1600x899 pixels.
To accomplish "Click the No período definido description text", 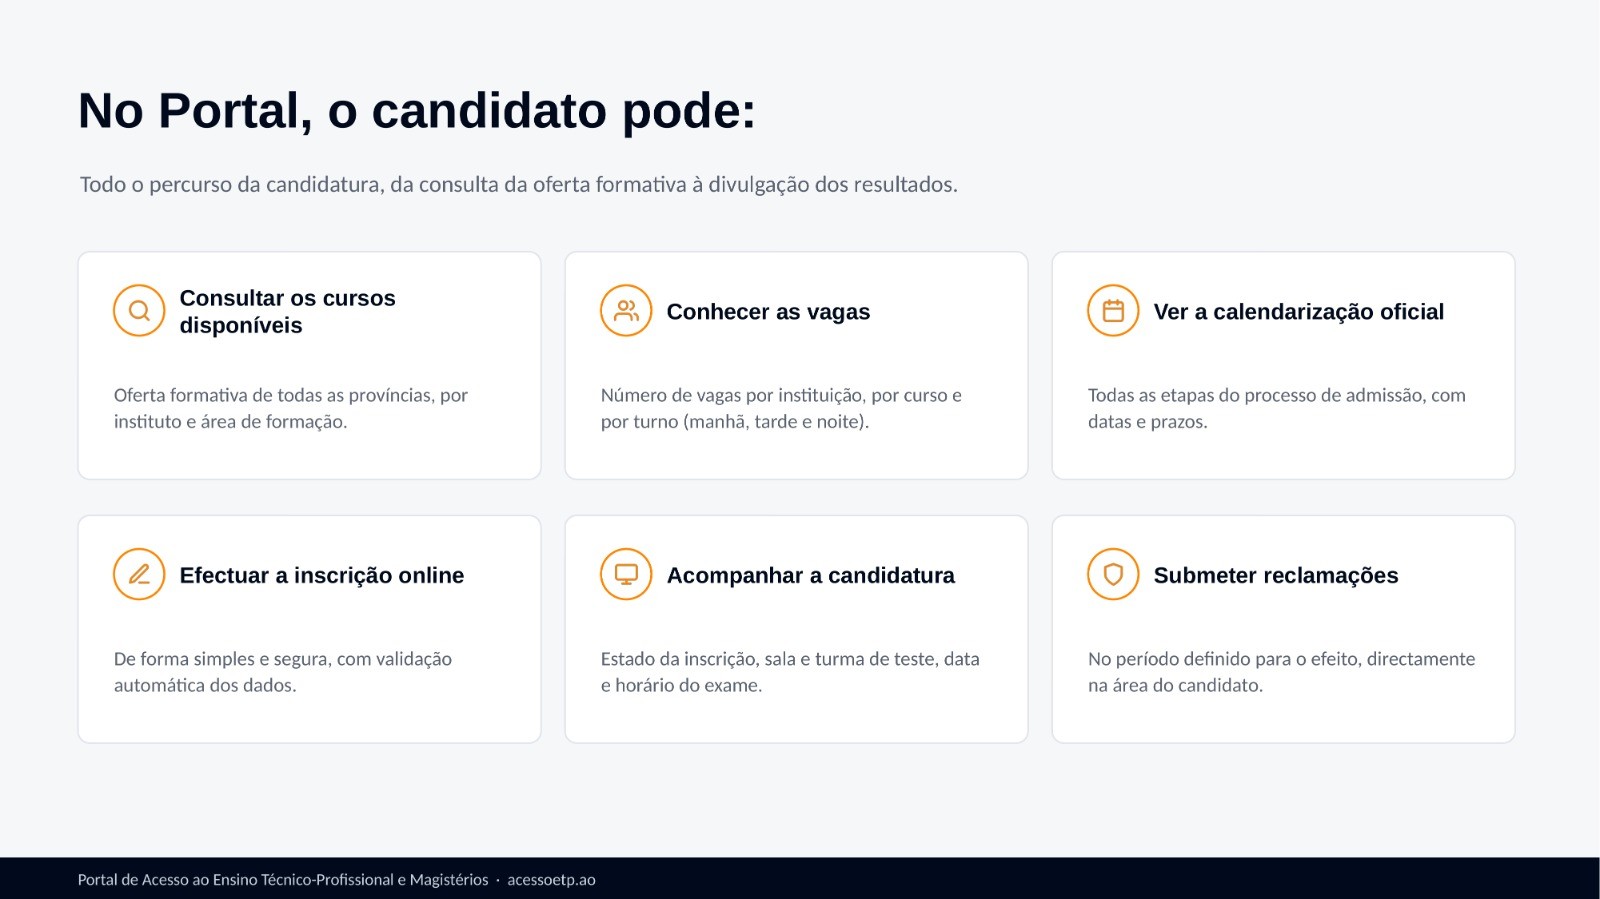I will point(1282,672).
